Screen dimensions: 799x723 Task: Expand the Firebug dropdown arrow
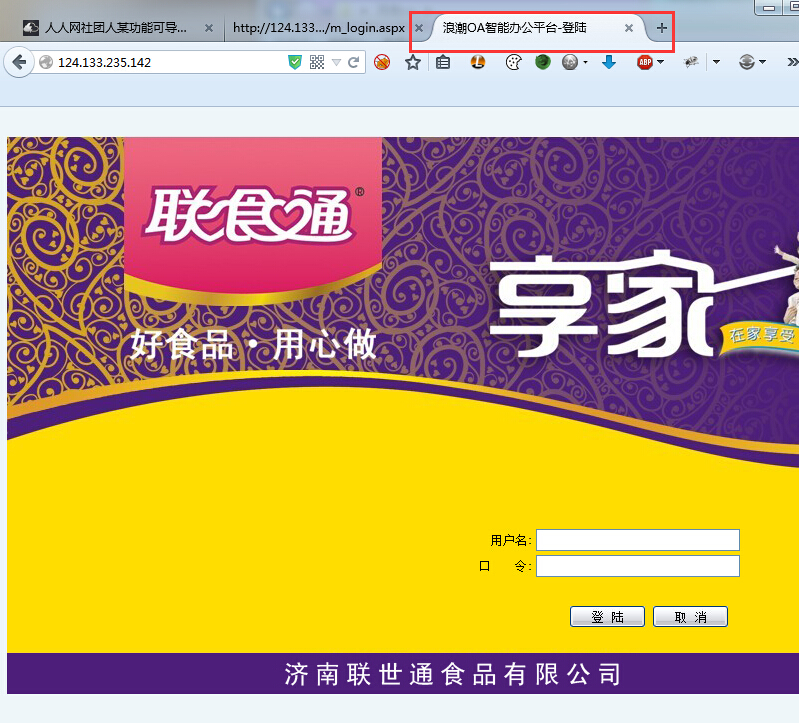(x=716, y=62)
